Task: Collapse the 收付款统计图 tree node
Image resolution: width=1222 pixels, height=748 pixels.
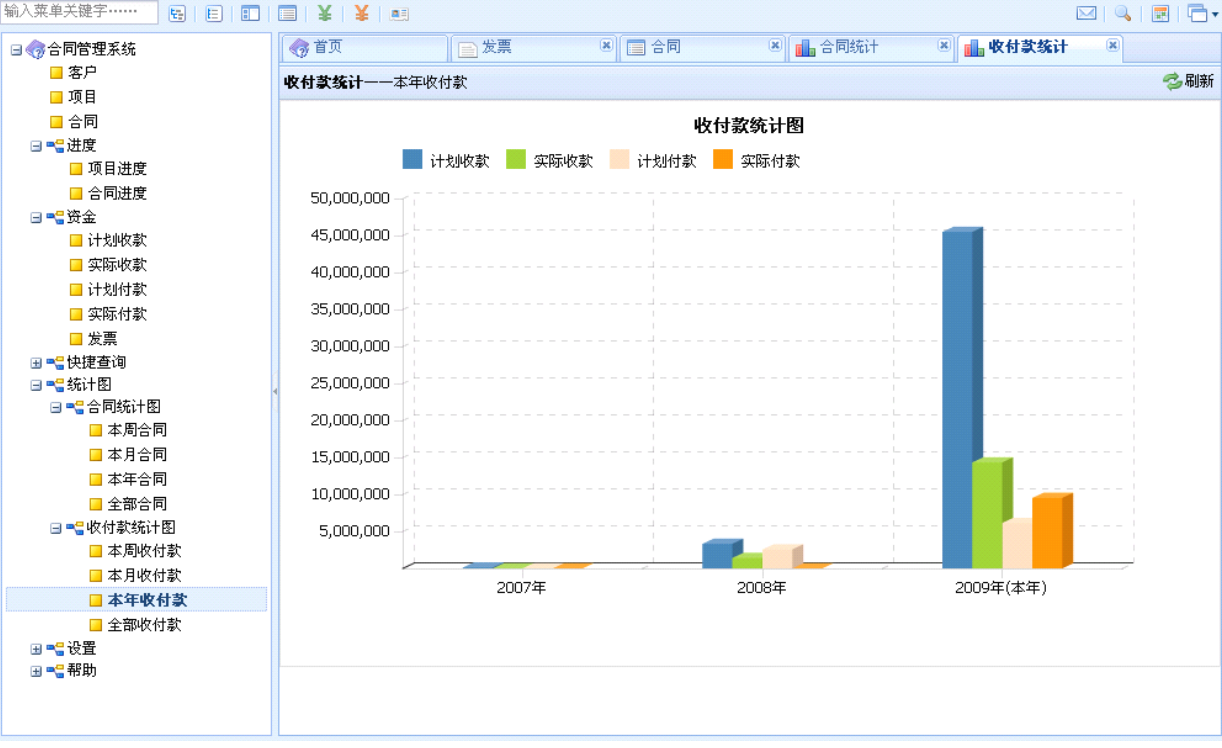Action: click(x=56, y=528)
